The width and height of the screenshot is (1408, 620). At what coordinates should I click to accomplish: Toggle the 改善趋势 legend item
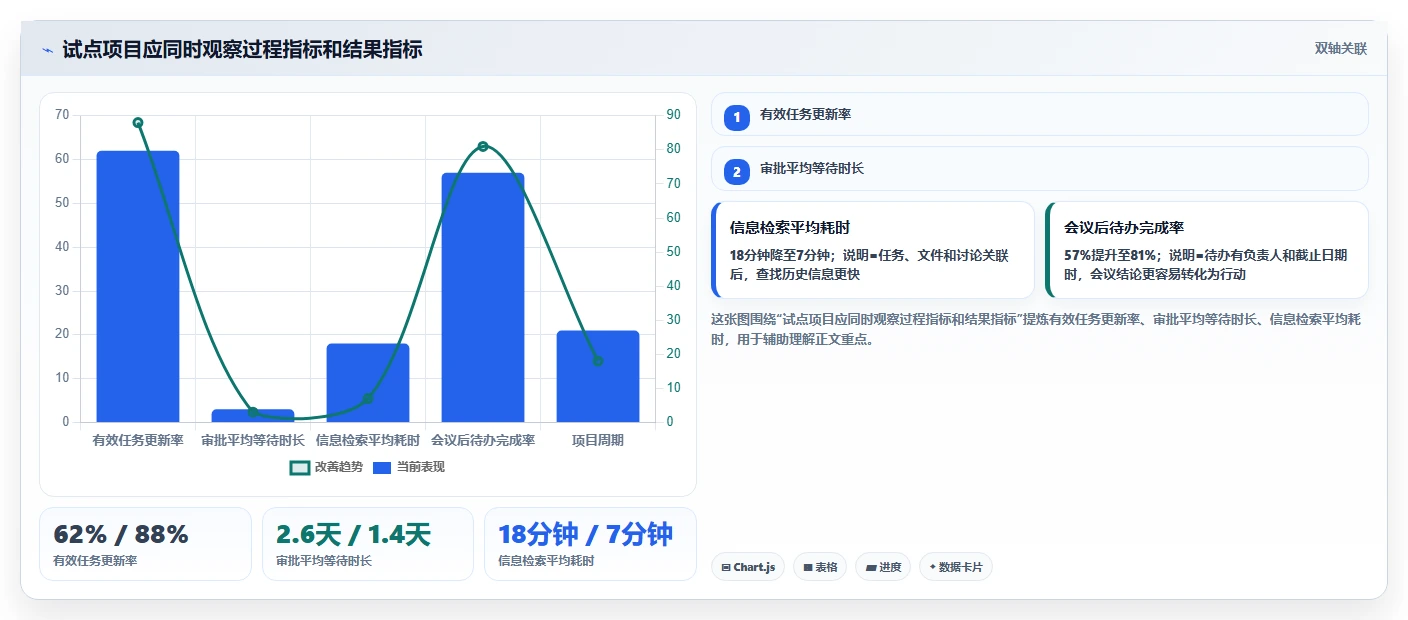[x=326, y=467]
